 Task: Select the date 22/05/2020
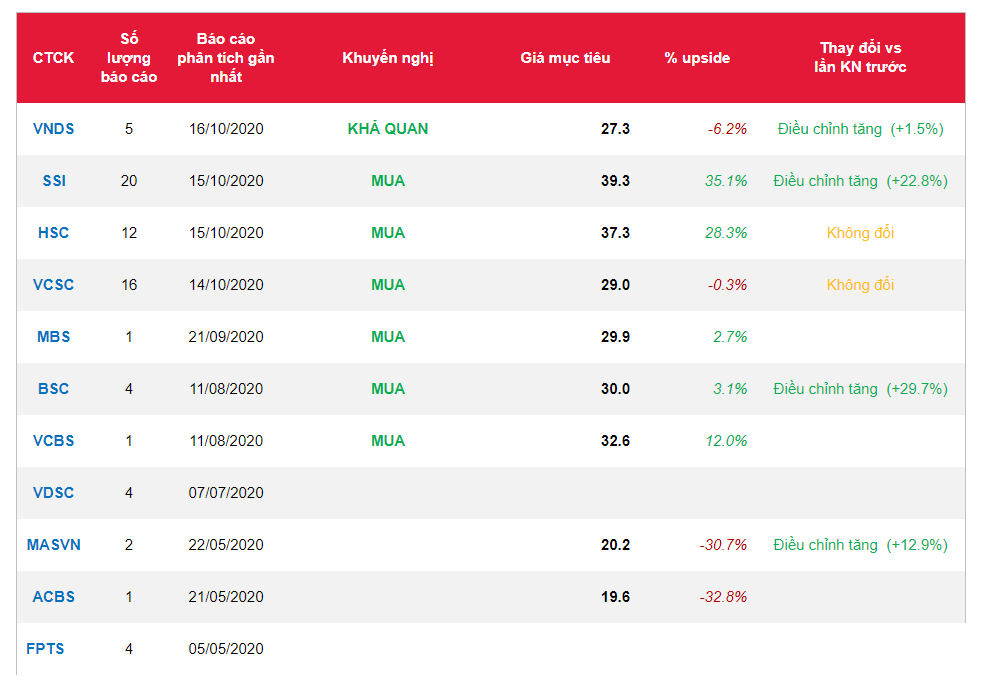(x=226, y=545)
